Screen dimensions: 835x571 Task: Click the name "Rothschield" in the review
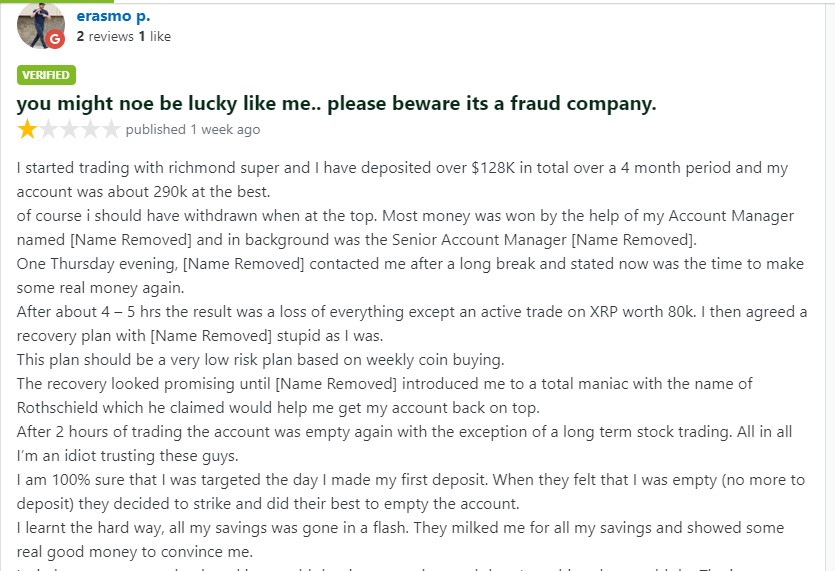pos(65,408)
